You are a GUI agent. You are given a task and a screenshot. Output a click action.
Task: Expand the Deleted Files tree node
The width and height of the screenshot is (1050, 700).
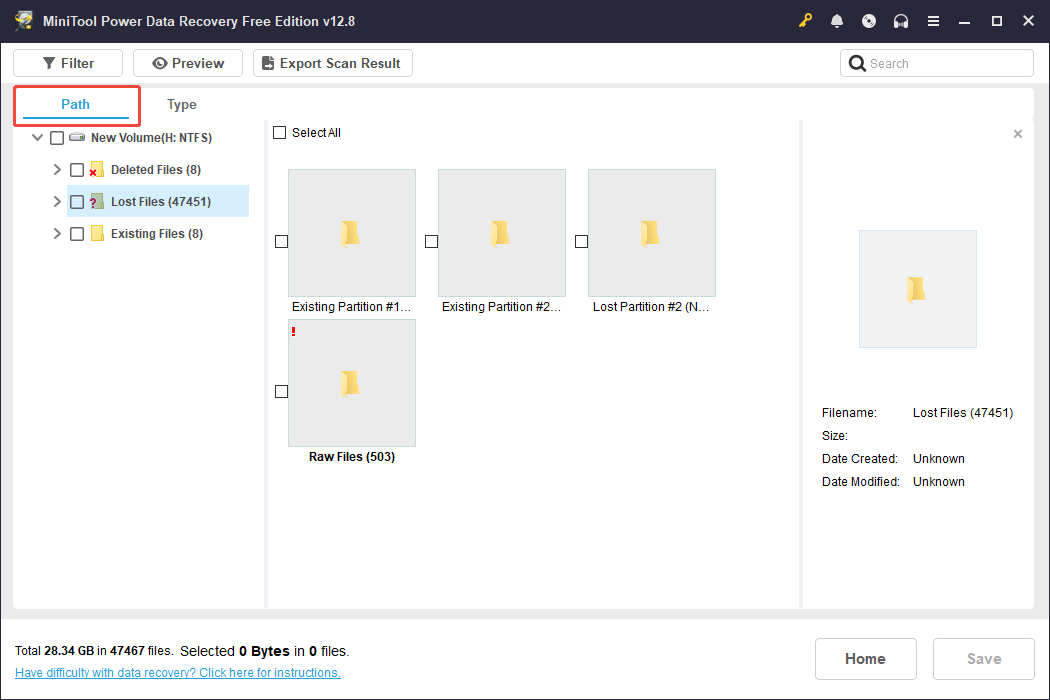coord(57,169)
